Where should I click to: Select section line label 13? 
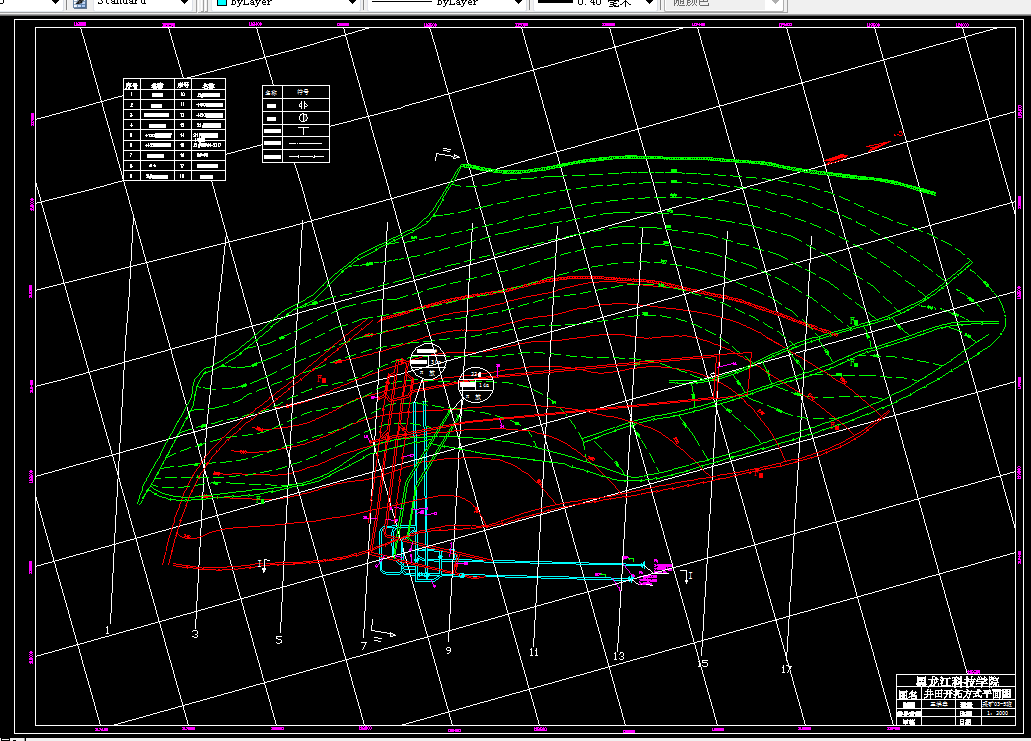pos(618,656)
